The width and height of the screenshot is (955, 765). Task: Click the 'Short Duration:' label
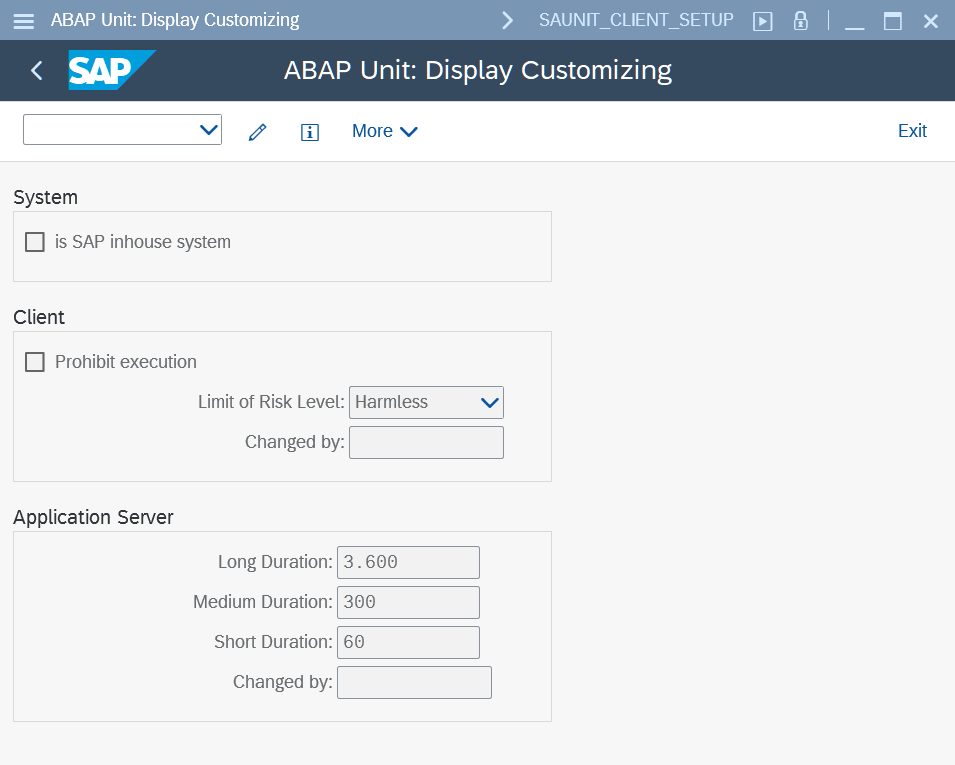pos(273,642)
